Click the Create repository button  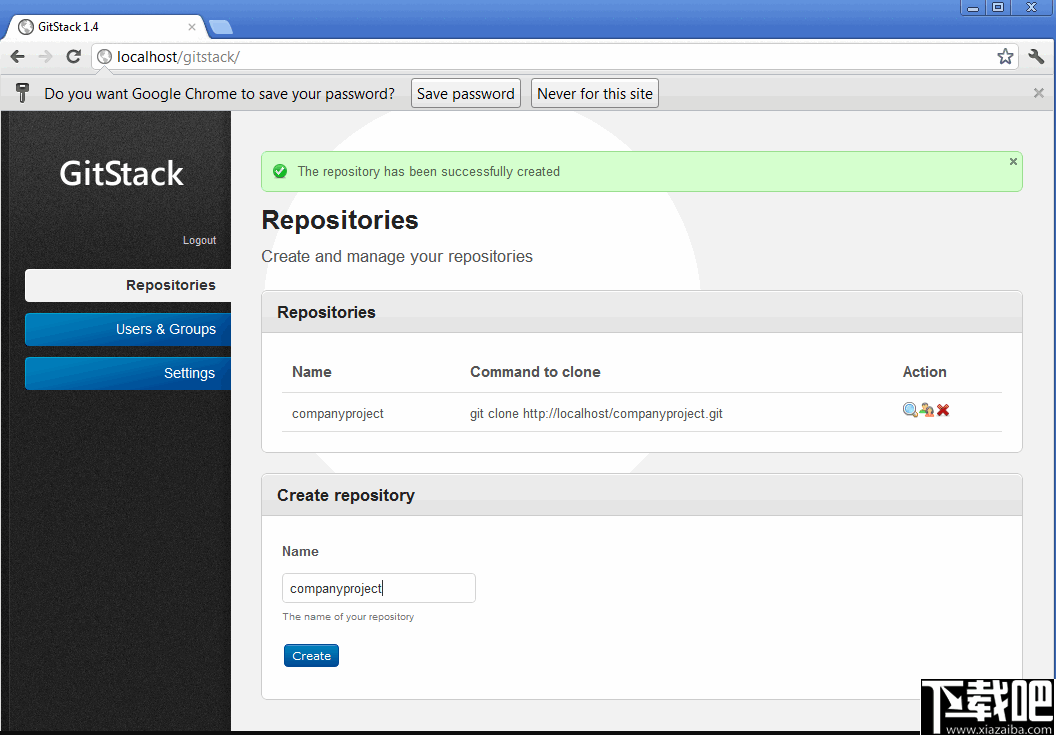point(311,656)
